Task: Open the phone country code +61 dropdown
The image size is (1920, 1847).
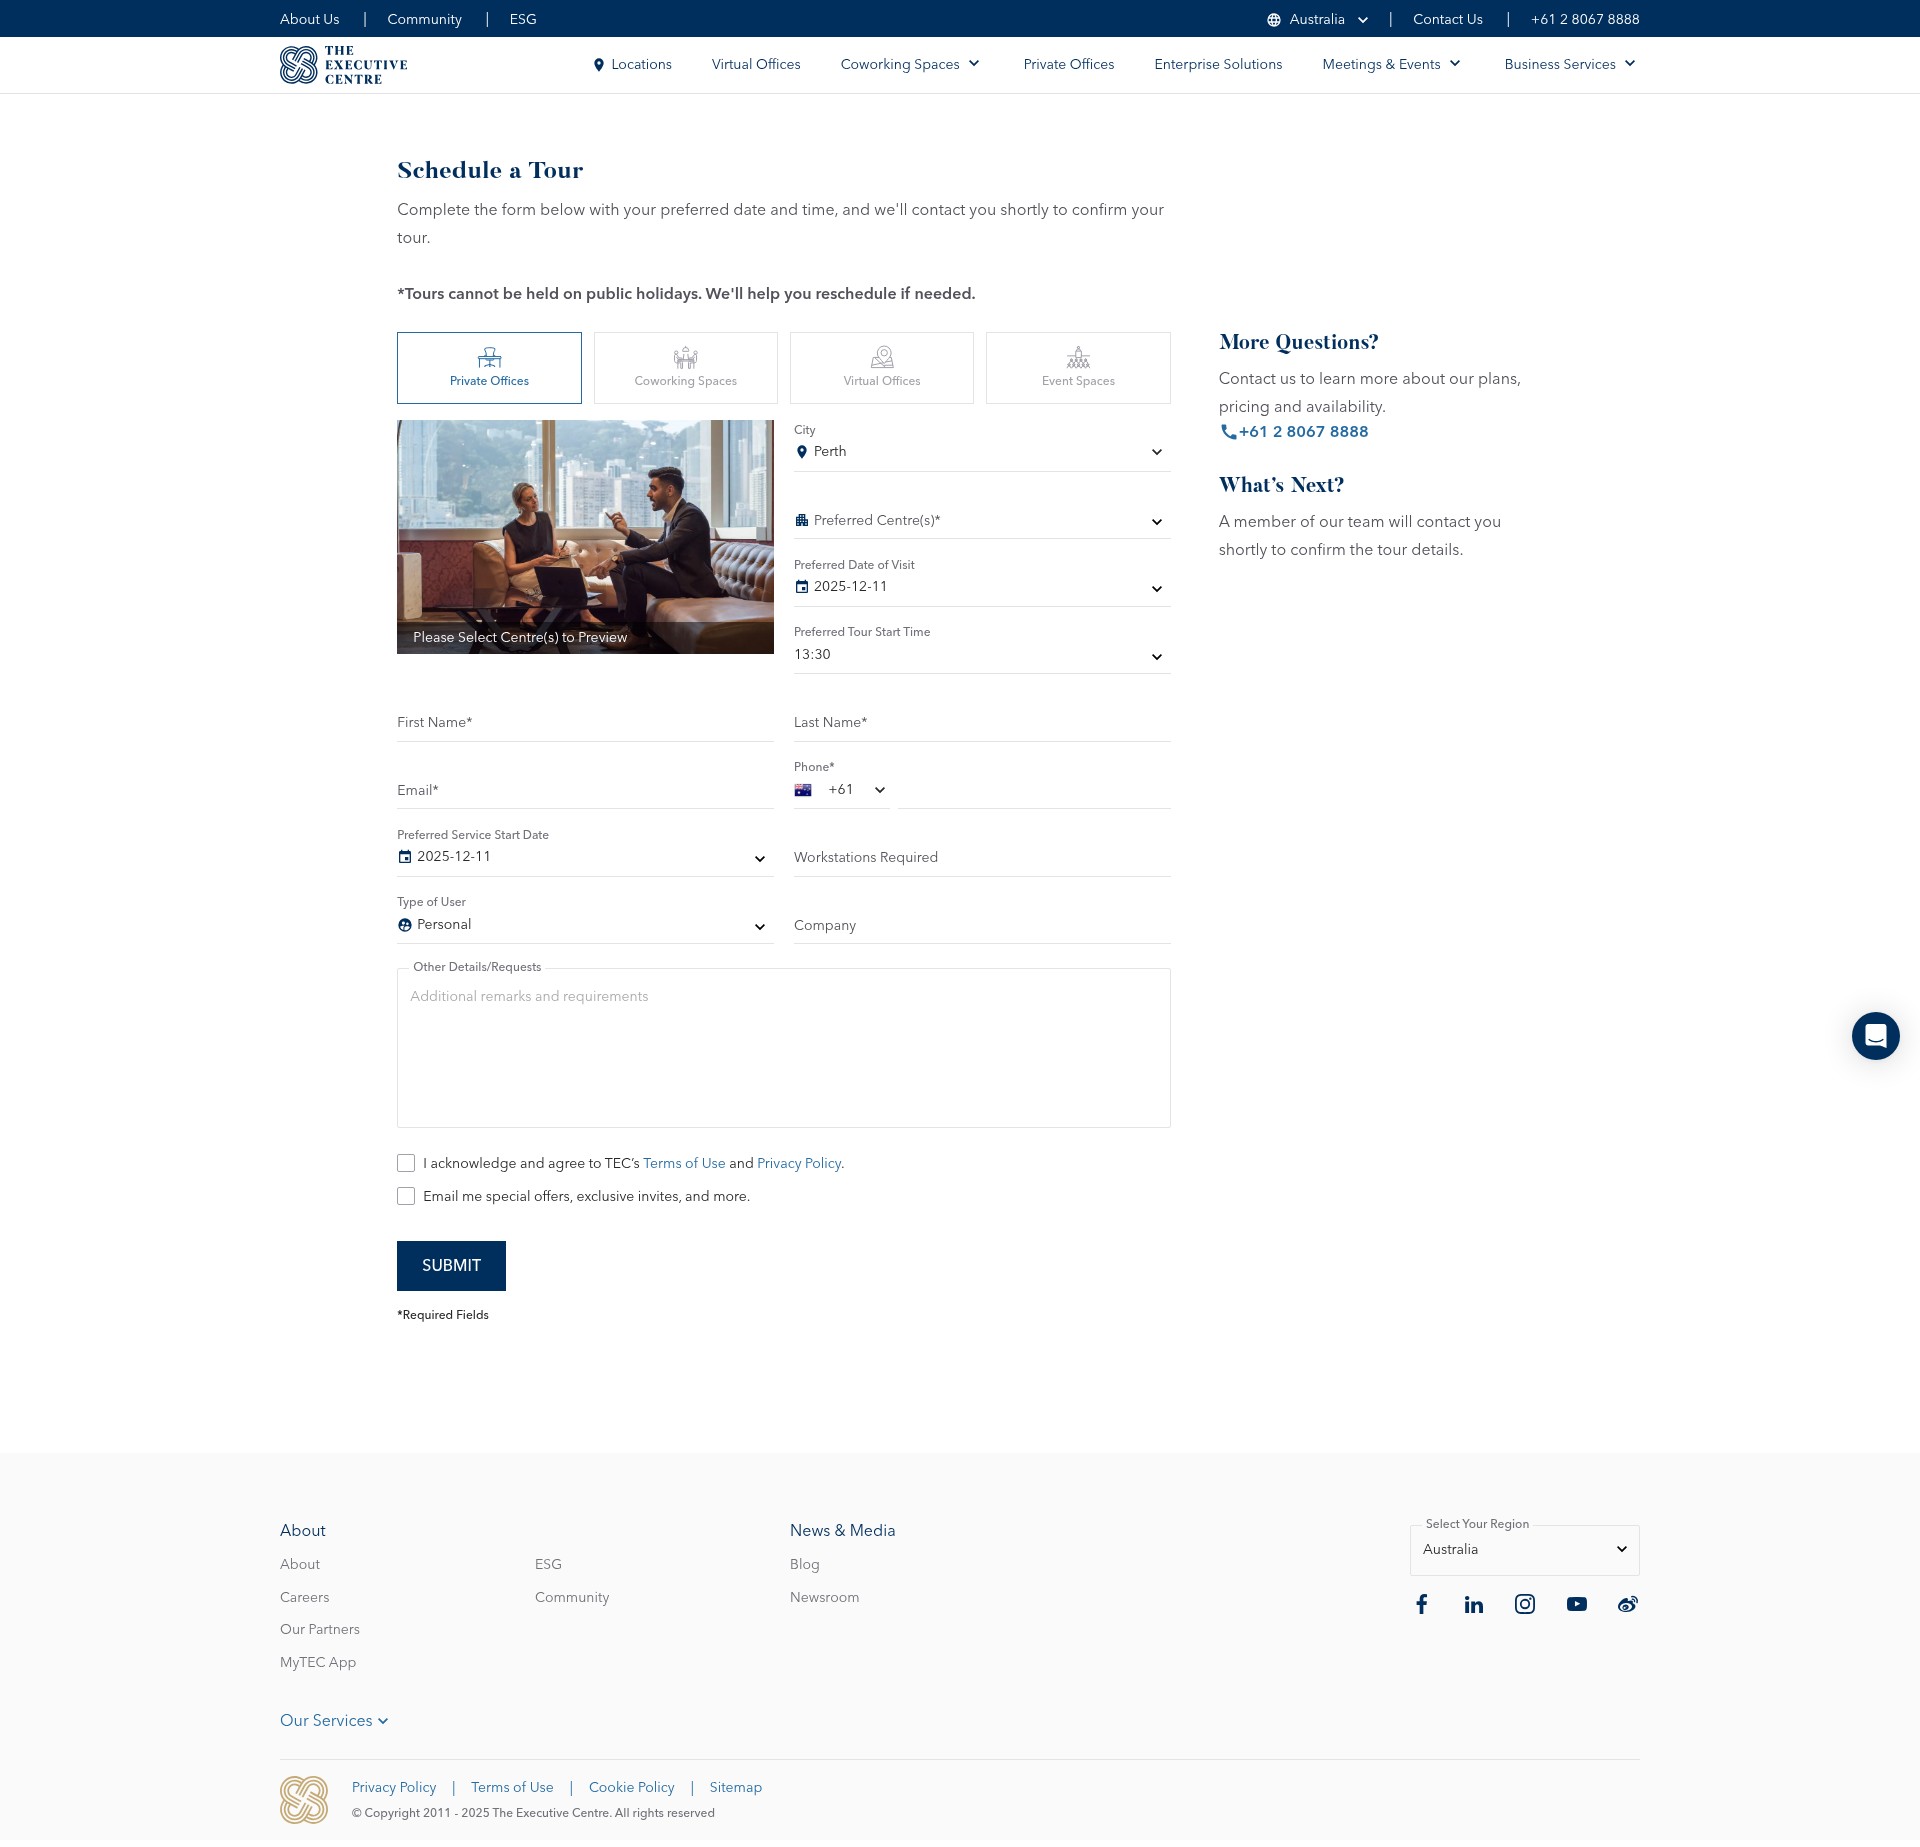Action: pyautogui.click(x=842, y=790)
